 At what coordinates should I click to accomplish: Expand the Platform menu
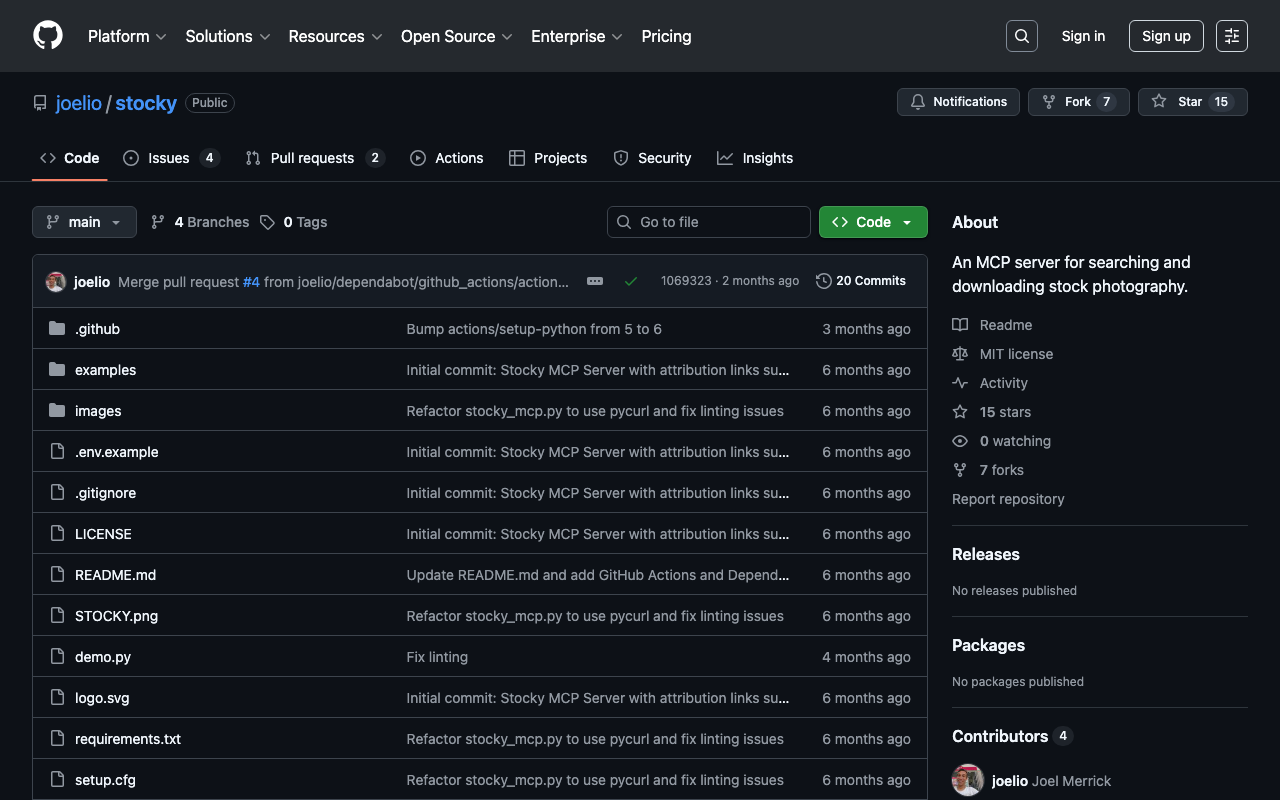pyautogui.click(x=126, y=36)
